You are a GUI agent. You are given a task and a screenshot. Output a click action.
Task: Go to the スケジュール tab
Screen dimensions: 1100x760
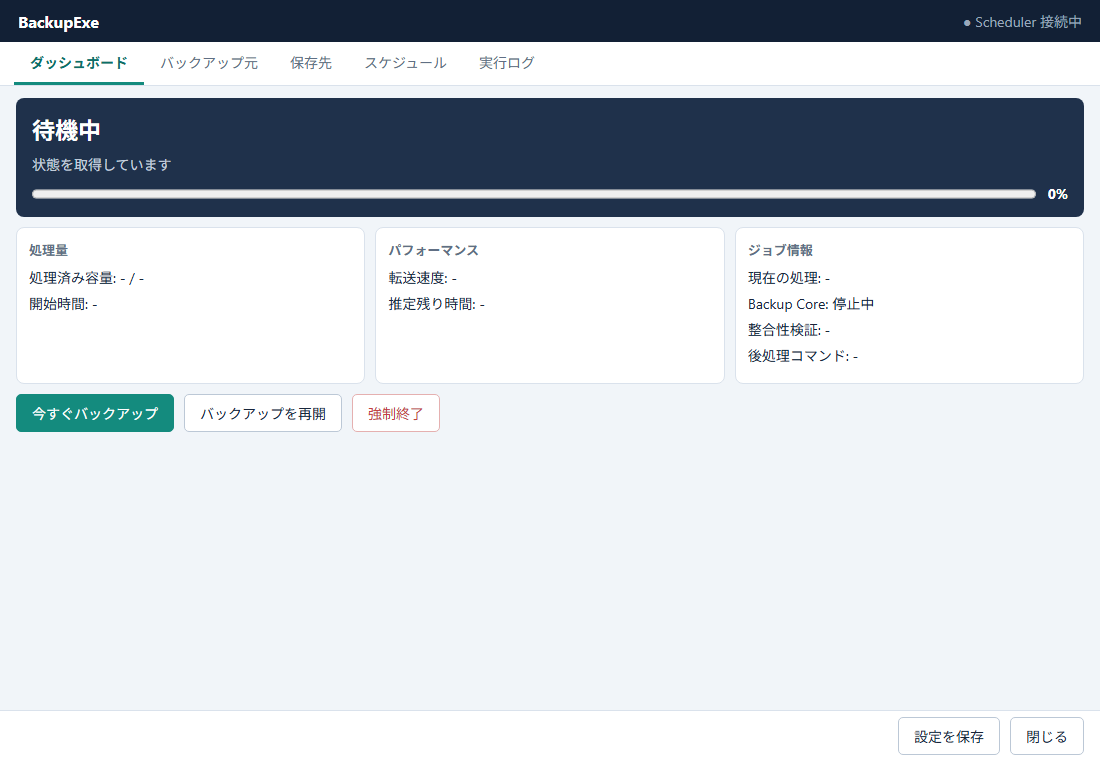coord(405,63)
